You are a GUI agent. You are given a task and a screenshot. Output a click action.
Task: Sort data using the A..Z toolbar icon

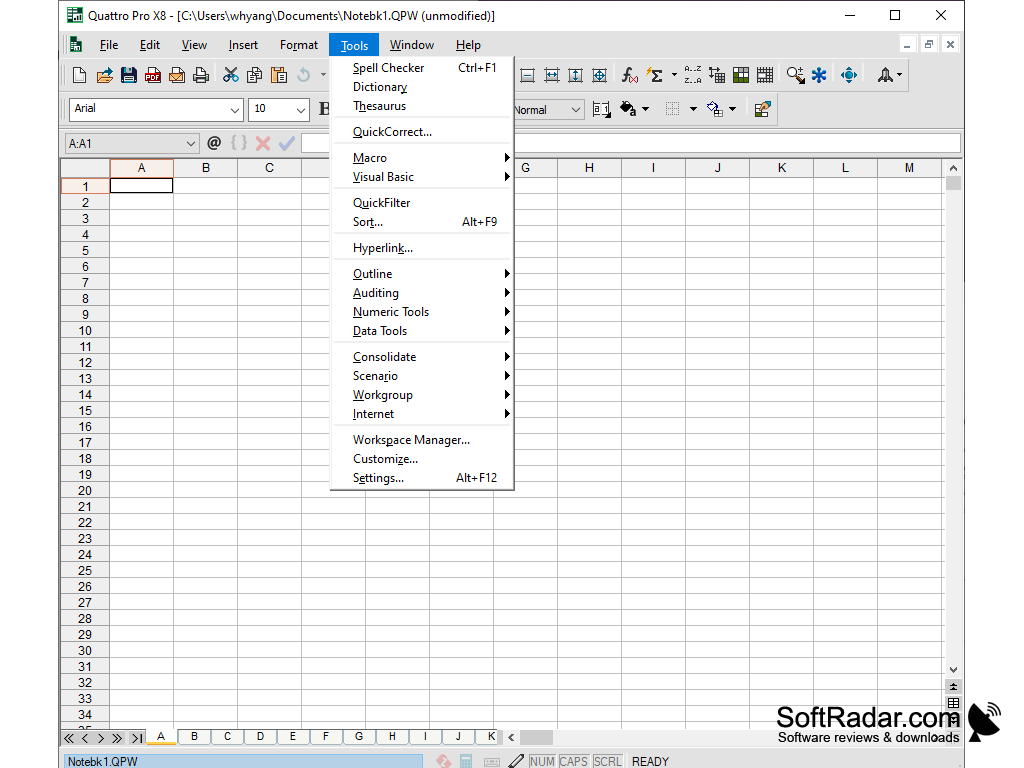[692, 74]
